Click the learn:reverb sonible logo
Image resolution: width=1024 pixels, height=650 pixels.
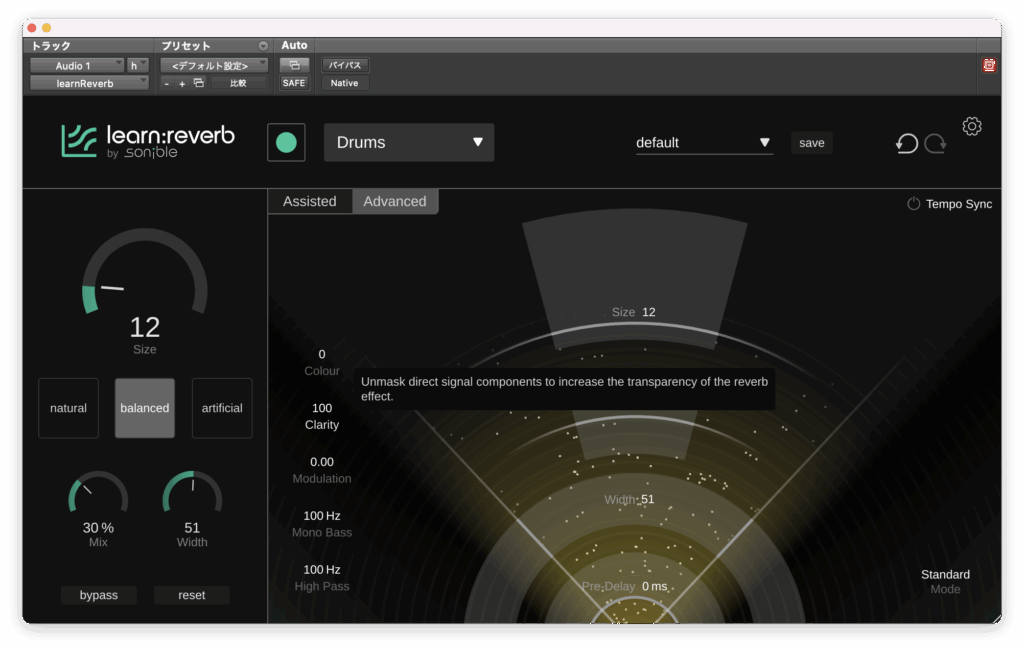[x=148, y=141]
